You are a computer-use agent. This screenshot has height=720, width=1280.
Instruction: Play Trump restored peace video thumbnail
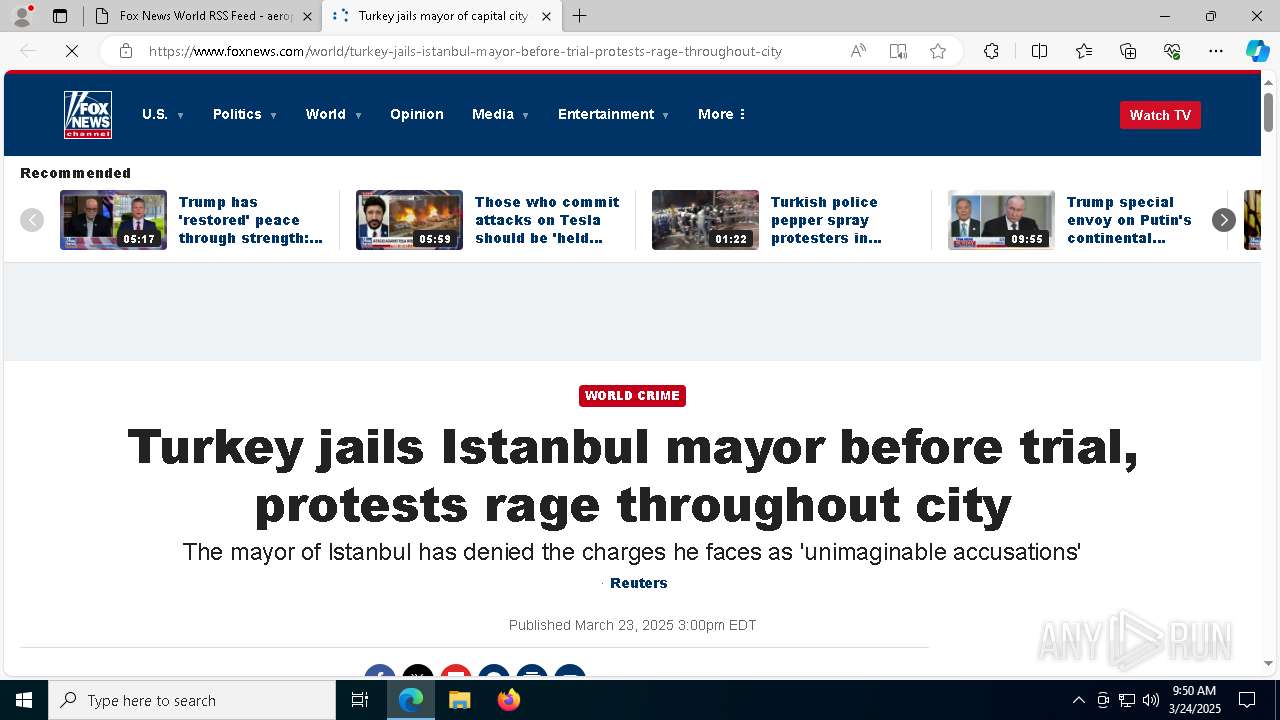coord(113,220)
